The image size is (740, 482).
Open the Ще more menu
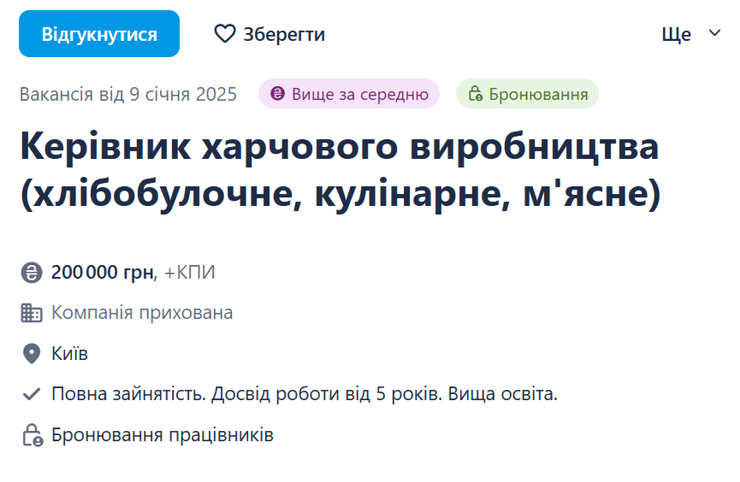pos(676,34)
